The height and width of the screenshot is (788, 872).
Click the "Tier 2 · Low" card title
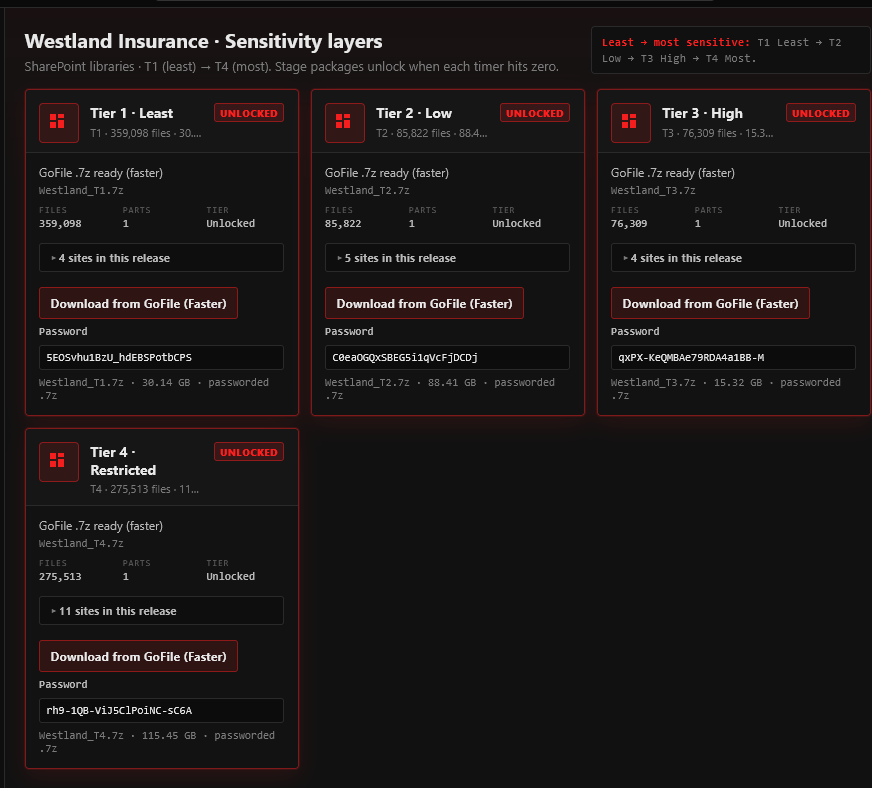[414, 113]
